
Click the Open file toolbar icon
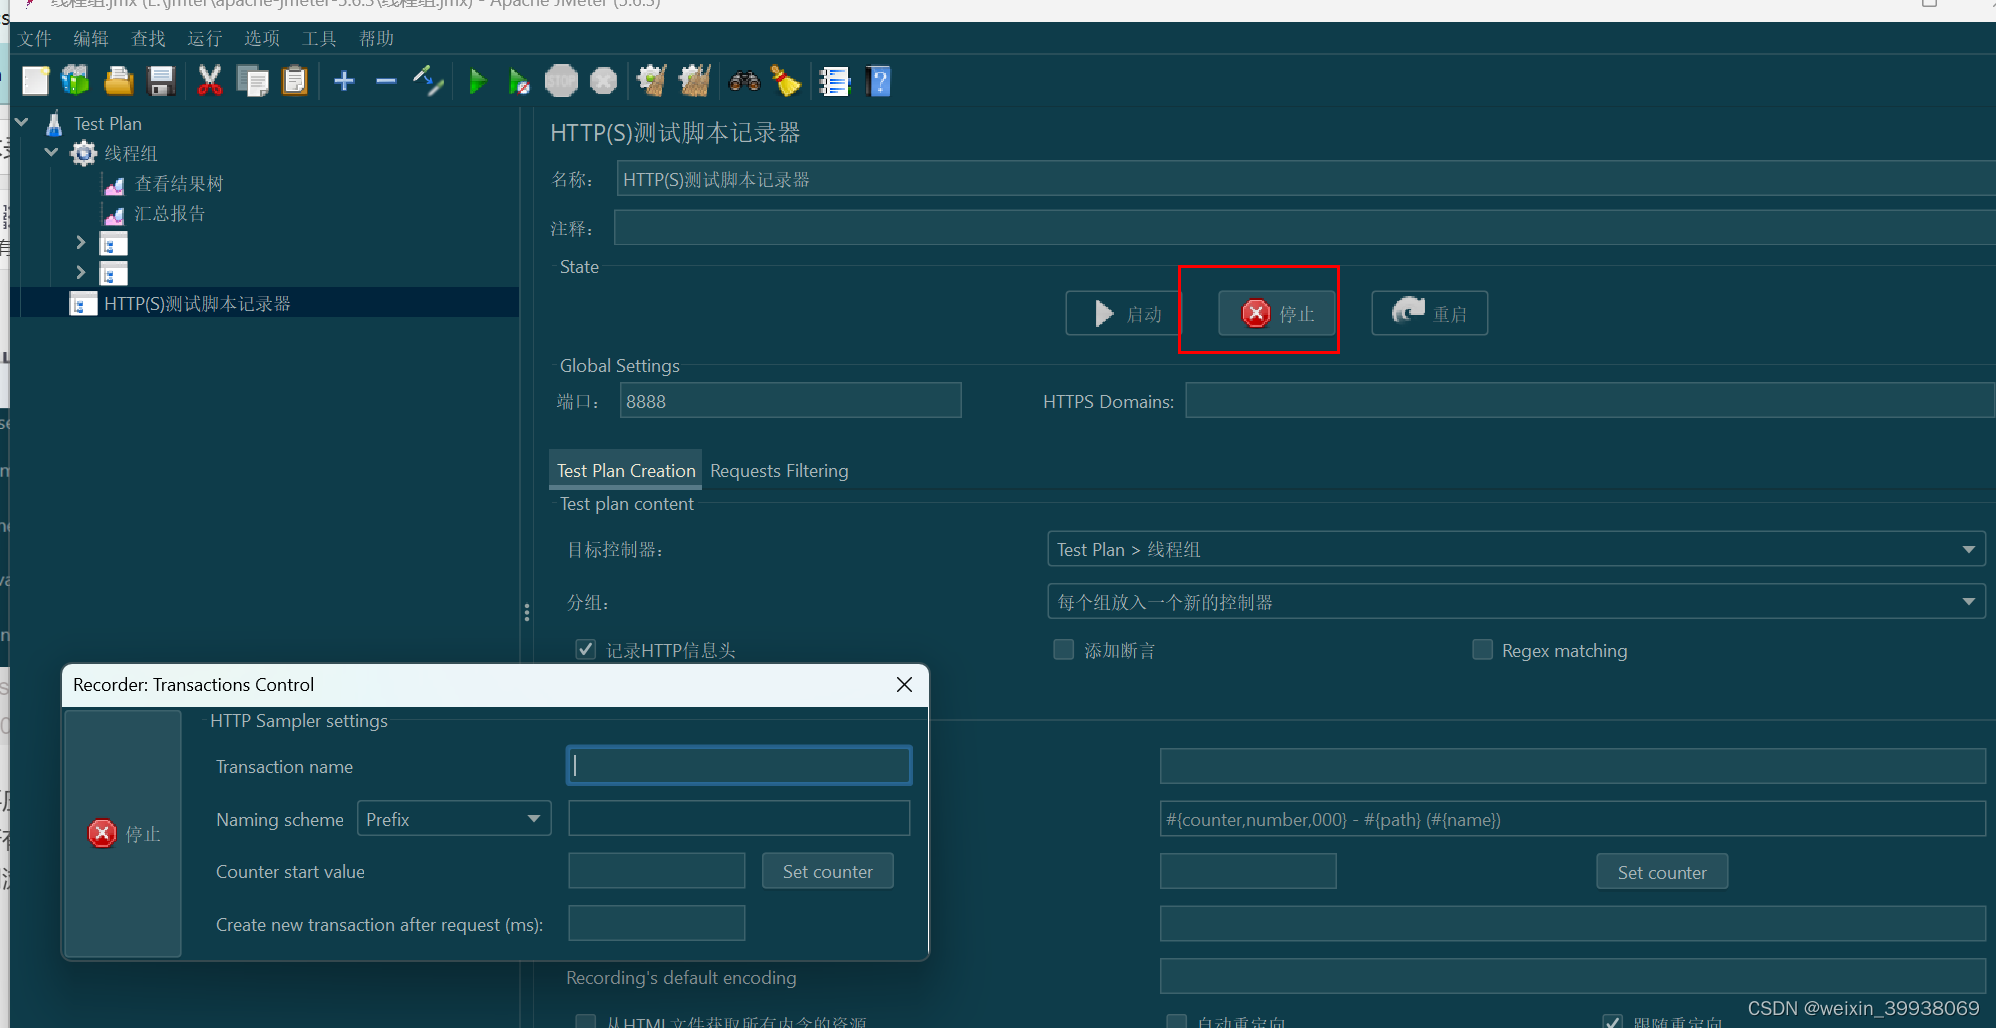coord(119,81)
